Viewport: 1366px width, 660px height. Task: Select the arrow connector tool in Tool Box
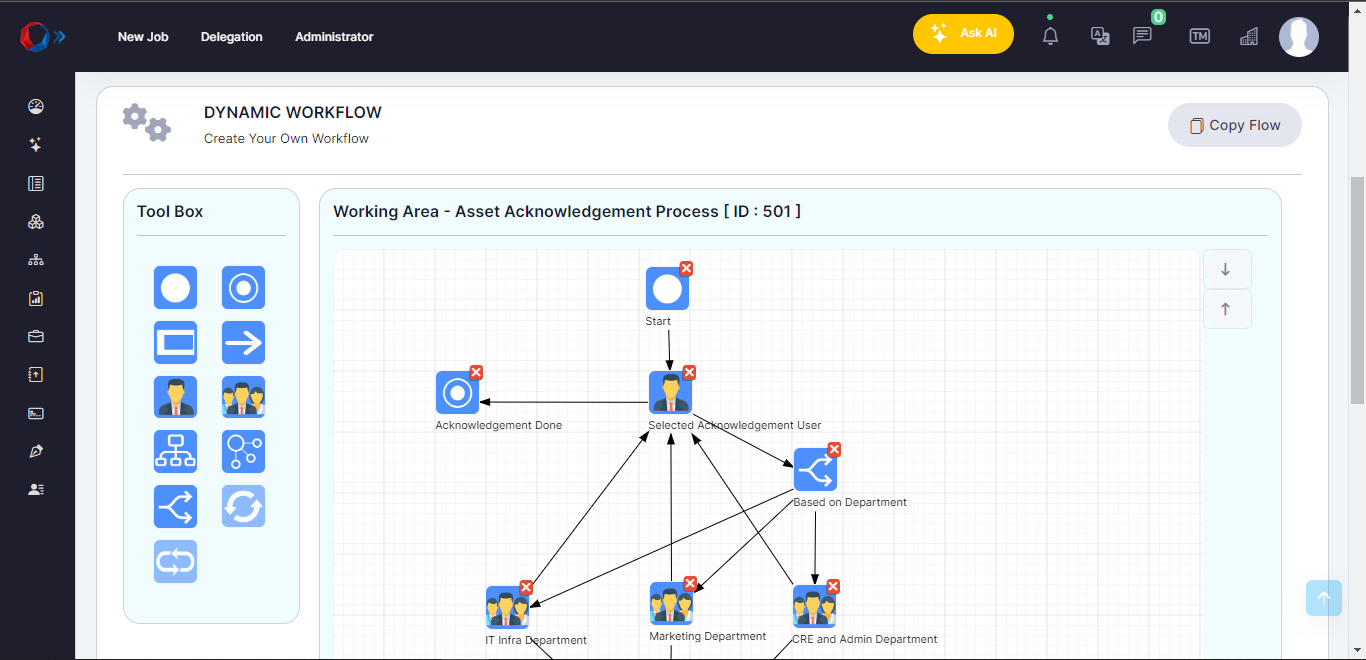click(x=243, y=342)
